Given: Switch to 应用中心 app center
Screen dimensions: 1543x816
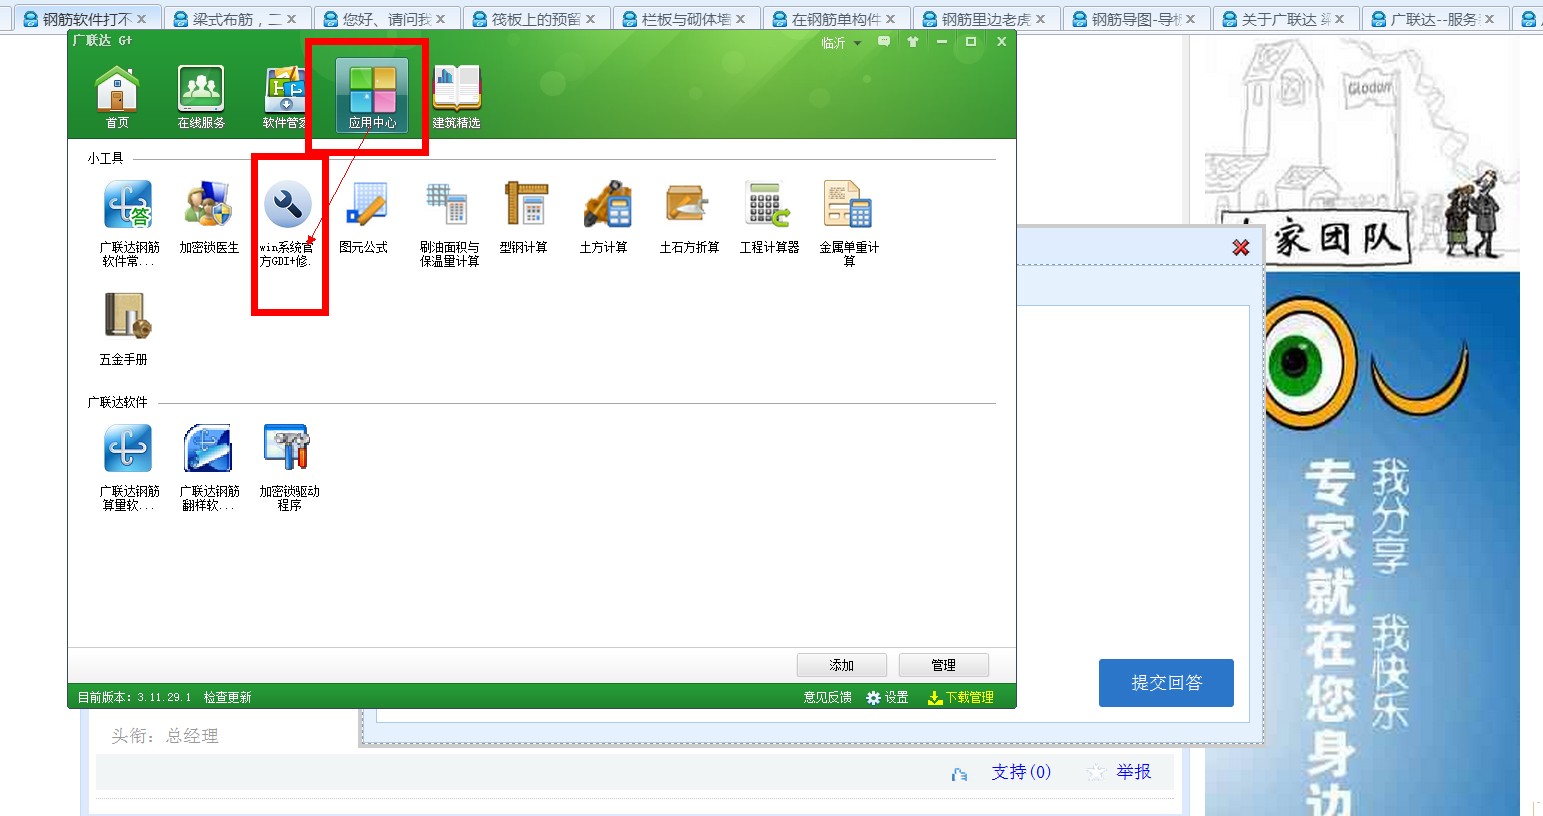Looking at the screenshot, I should click(x=372, y=96).
